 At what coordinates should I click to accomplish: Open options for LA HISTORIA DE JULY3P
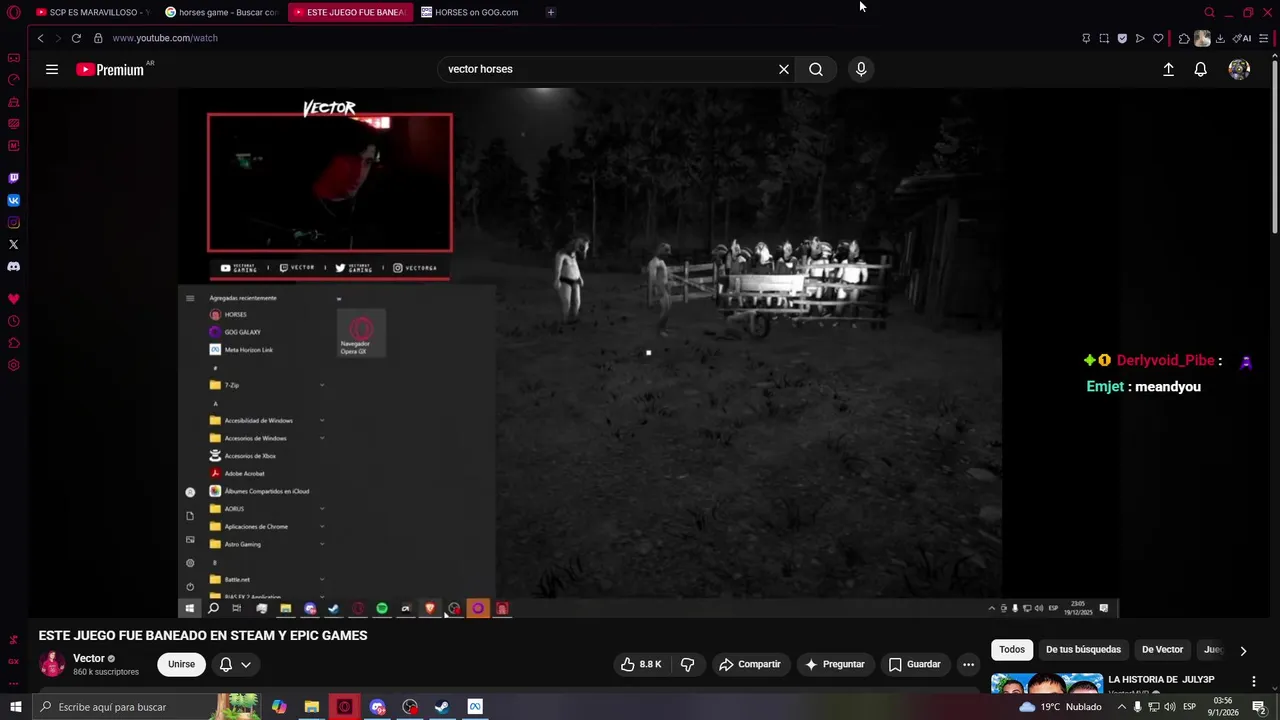(x=1254, y=681)
